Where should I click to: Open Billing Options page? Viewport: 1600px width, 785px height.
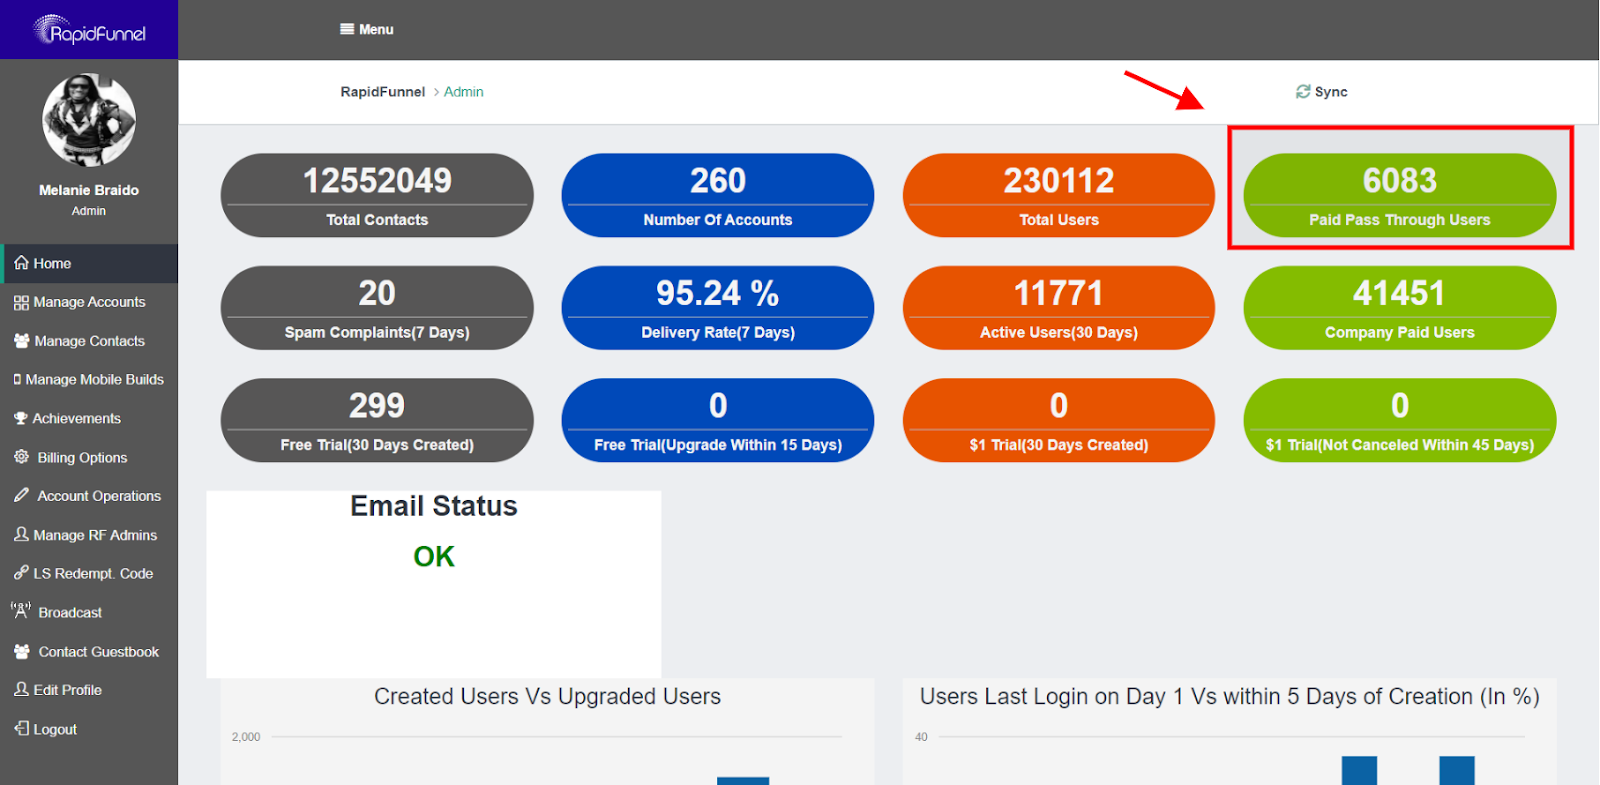pyautogui.click(x=89, y=458)
